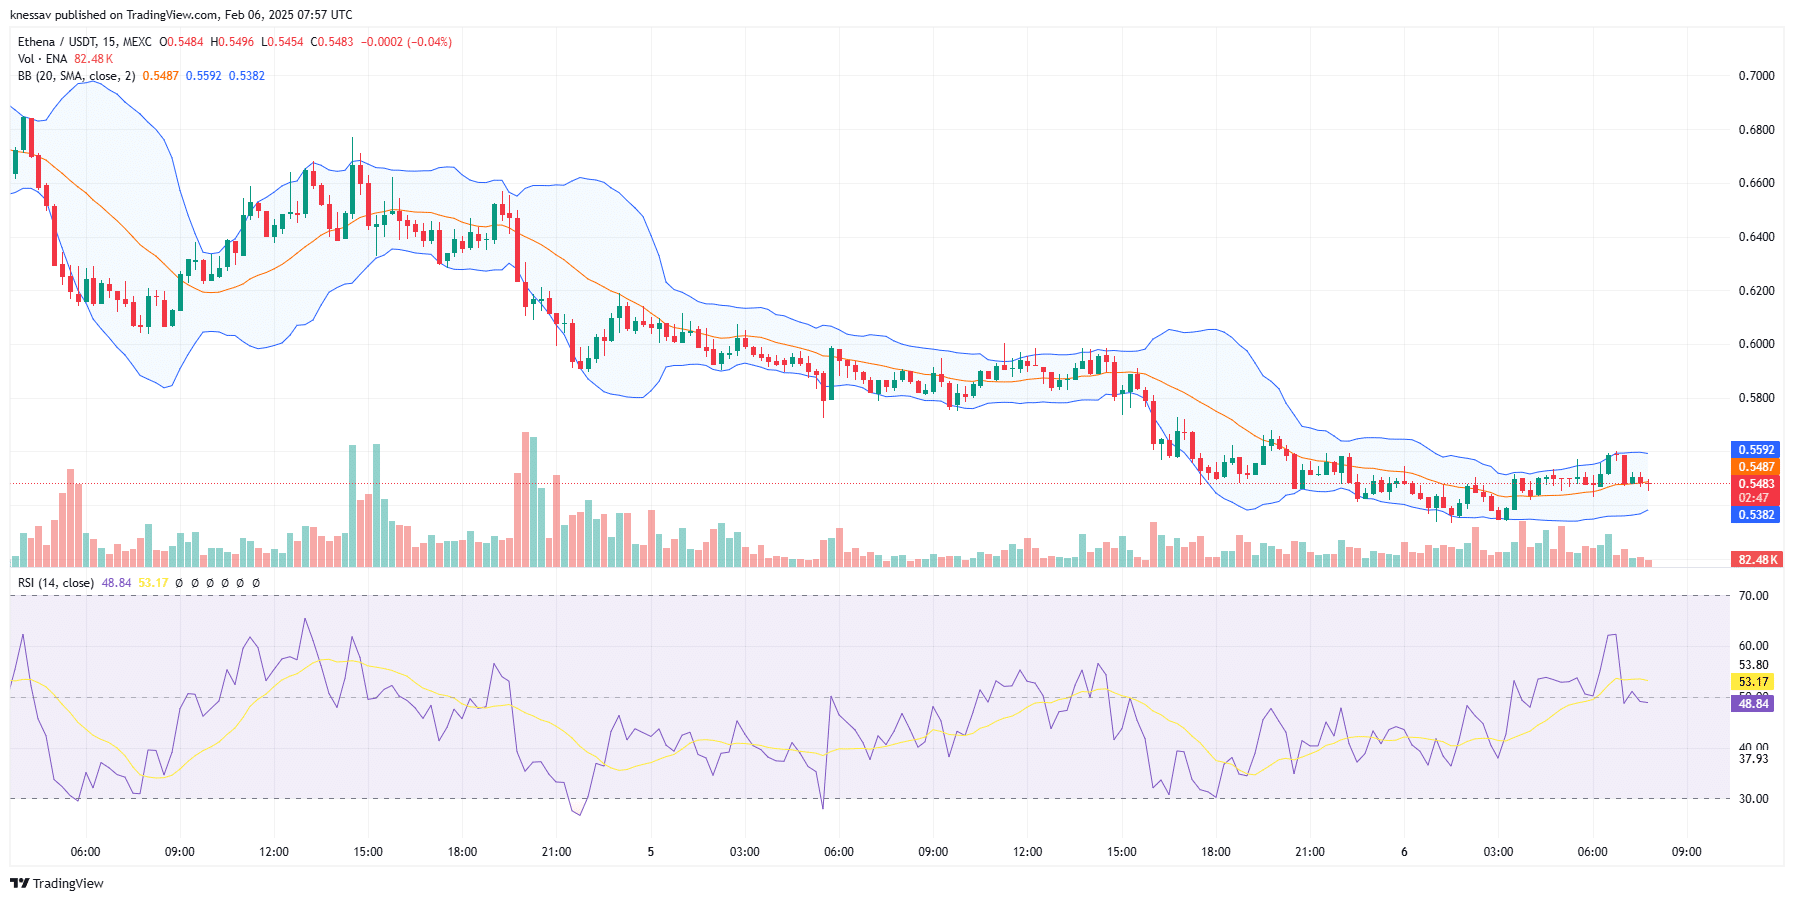The height and width of the screenshot is (901, 1794).
Task: Click the 'RSI (14, close)' indicator label
Action: 56,583
